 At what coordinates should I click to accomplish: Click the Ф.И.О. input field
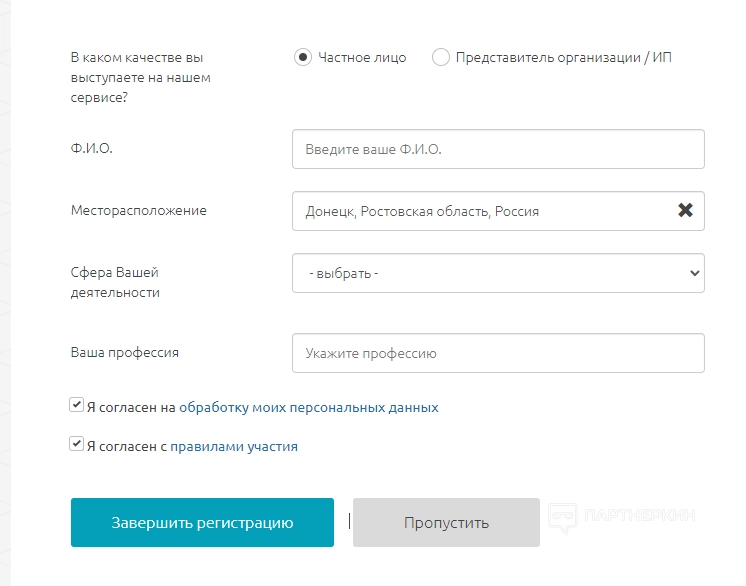coord(498,149)
